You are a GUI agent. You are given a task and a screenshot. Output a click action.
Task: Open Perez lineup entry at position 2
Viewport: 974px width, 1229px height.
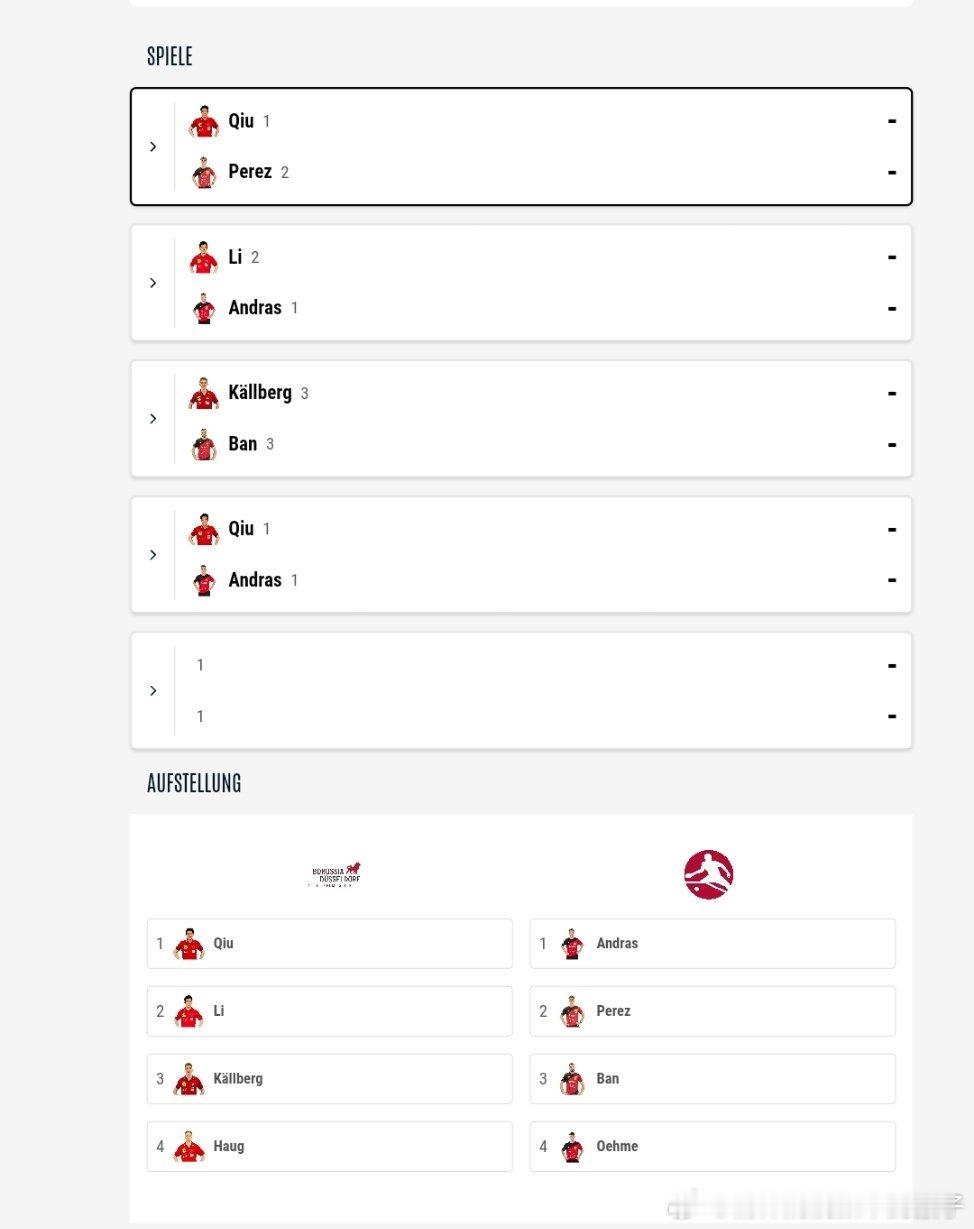coord(712,1012)
